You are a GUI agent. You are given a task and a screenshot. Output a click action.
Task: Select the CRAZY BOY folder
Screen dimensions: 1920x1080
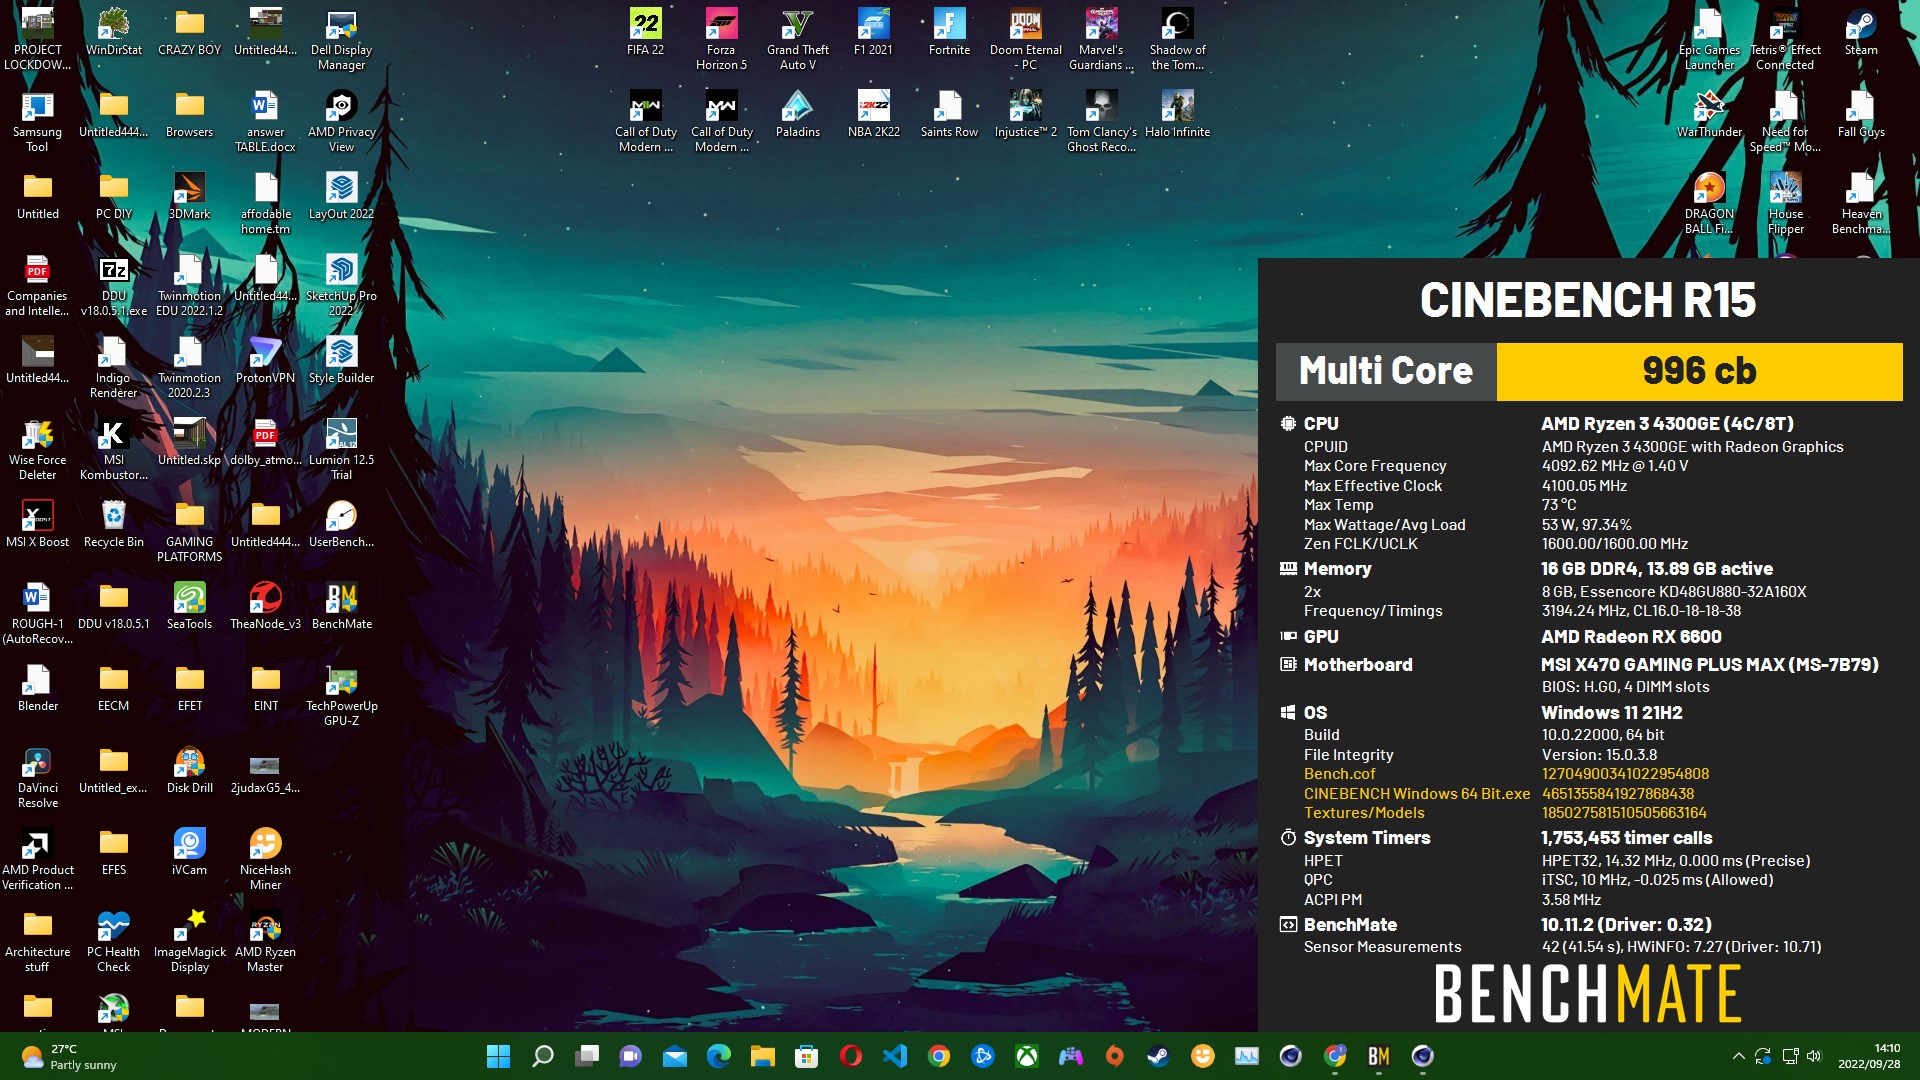(189, 31)
